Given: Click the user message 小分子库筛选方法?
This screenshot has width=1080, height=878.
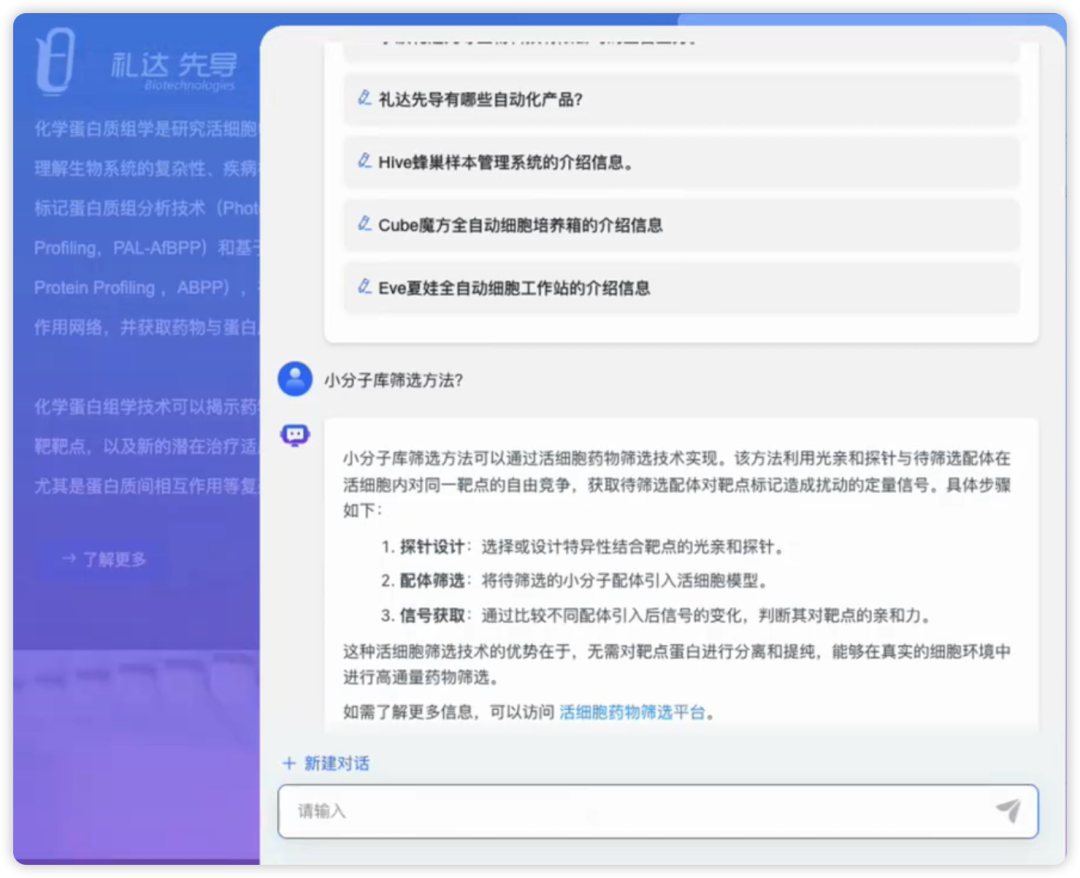Looking at the screenshot, I should click(393, 380).
